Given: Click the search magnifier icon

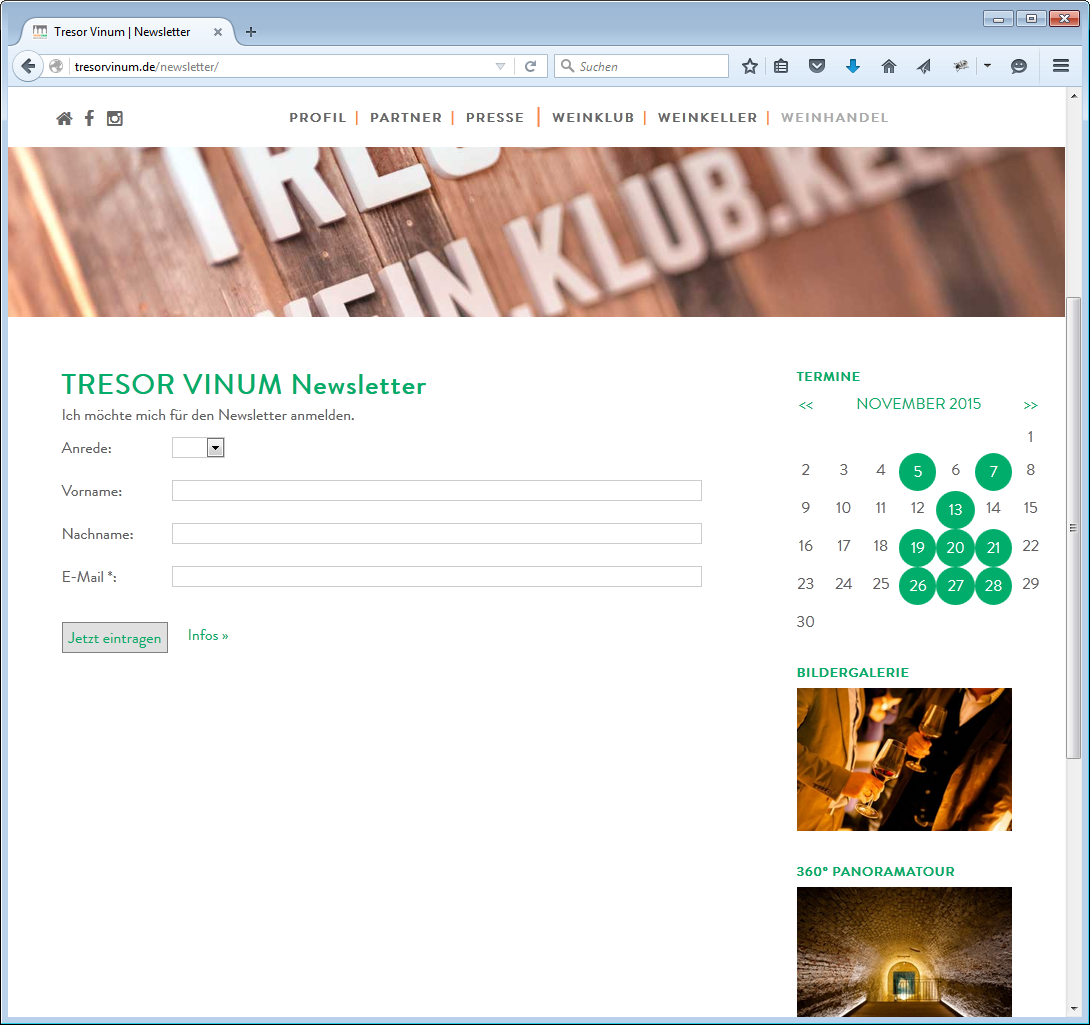Looking at the screenshot, I should pyautogui.click(x=567, y=66).
